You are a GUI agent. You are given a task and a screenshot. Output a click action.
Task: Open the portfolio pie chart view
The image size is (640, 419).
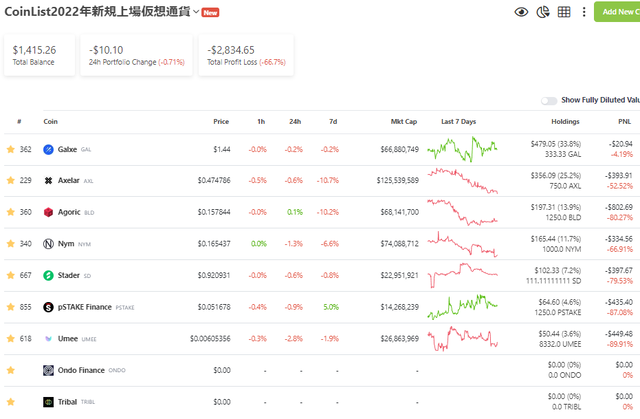tap(542, 12)
